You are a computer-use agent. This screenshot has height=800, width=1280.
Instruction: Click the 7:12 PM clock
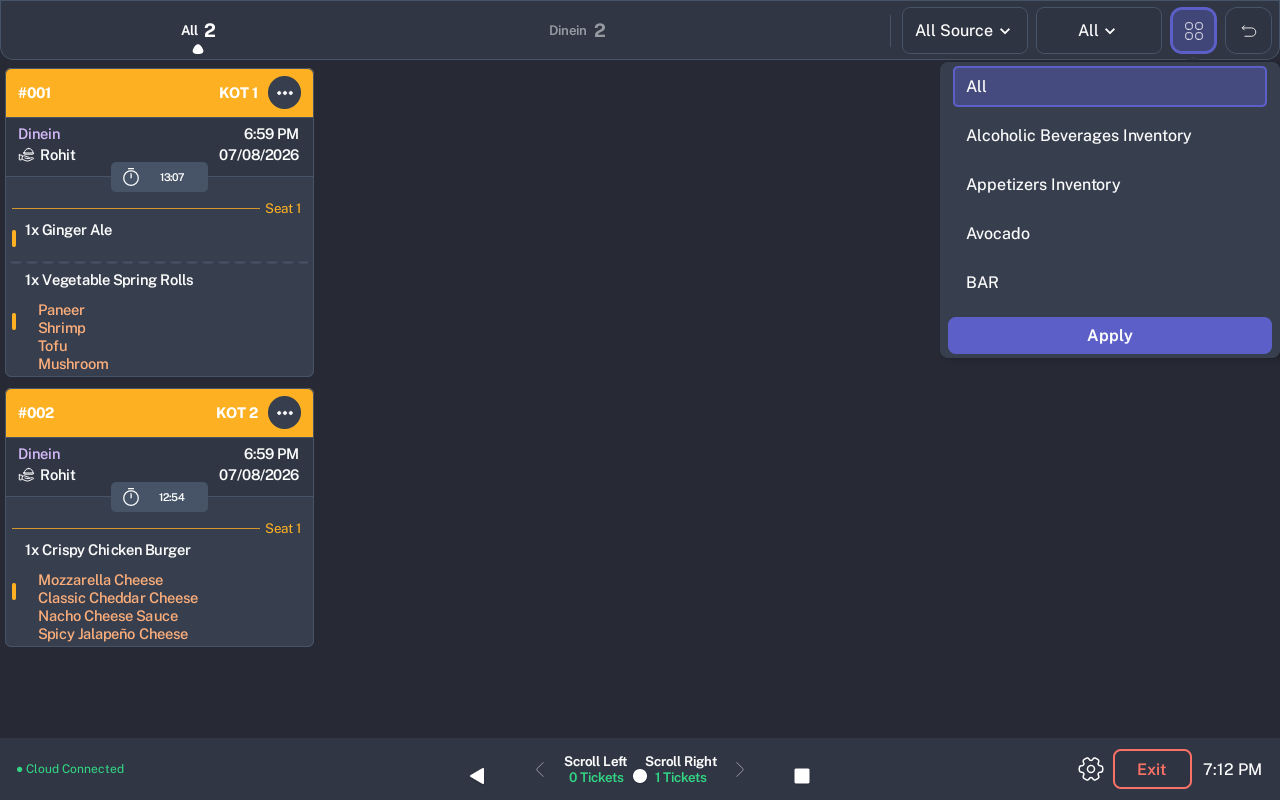(x=1232, y=769)
